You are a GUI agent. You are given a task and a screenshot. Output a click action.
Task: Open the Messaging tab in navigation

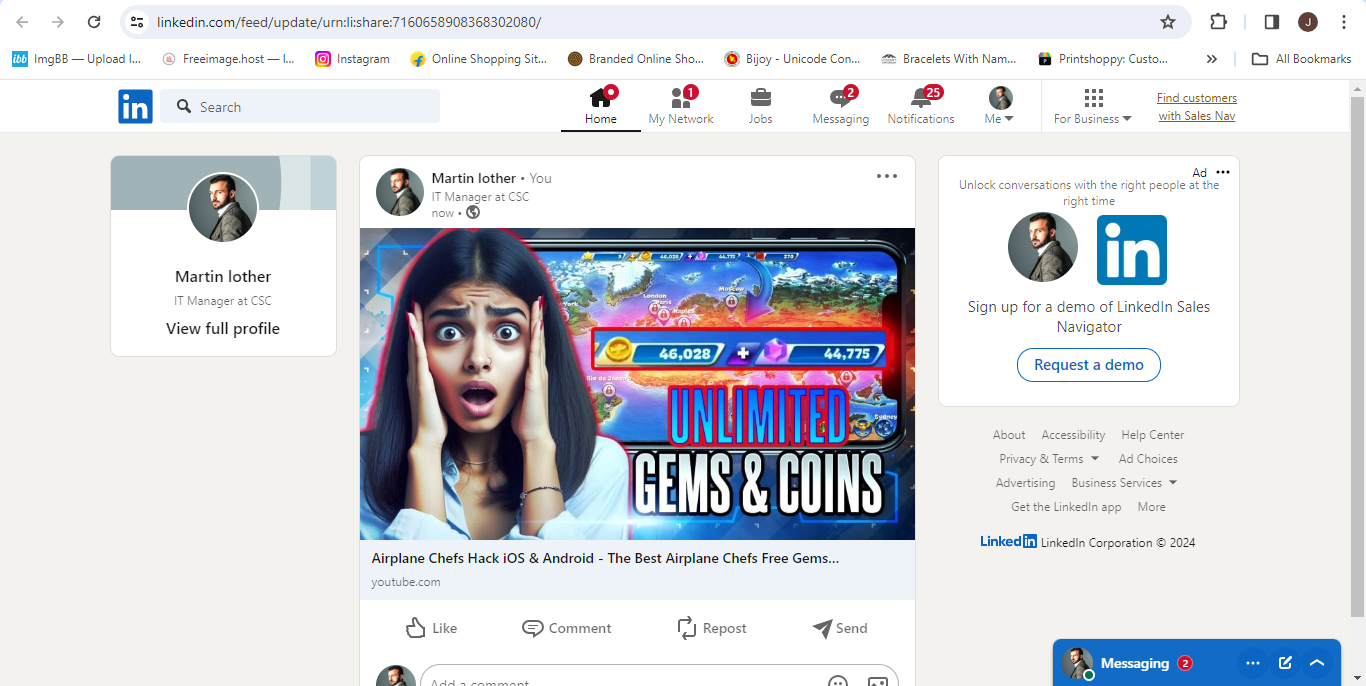pyautogui.click(x=841, y=106)
